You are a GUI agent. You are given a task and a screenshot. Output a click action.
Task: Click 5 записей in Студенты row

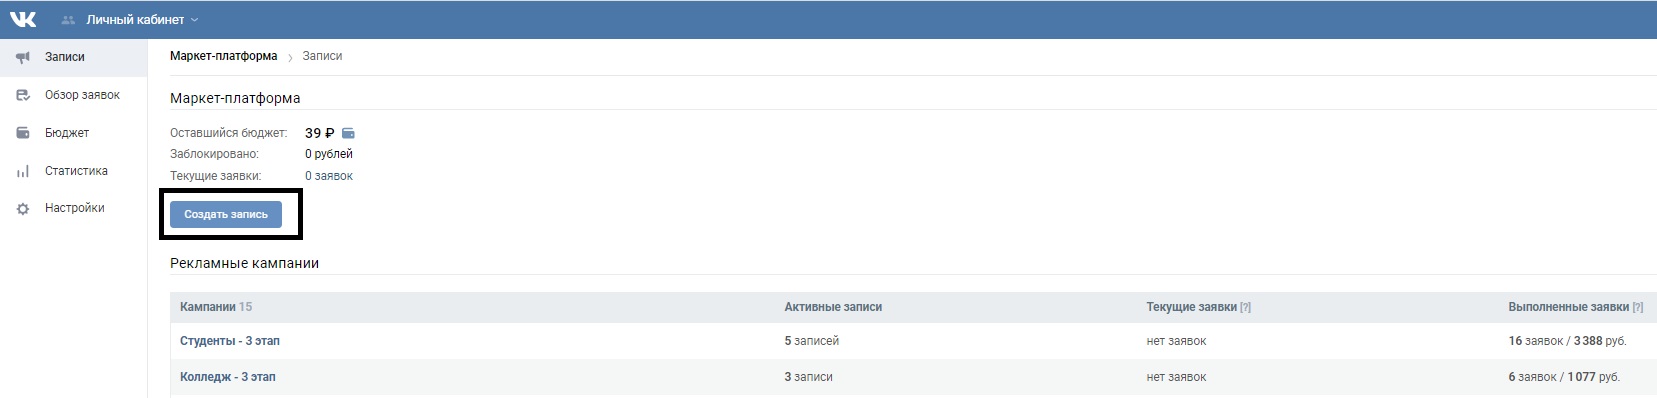[x=812, y=341]
